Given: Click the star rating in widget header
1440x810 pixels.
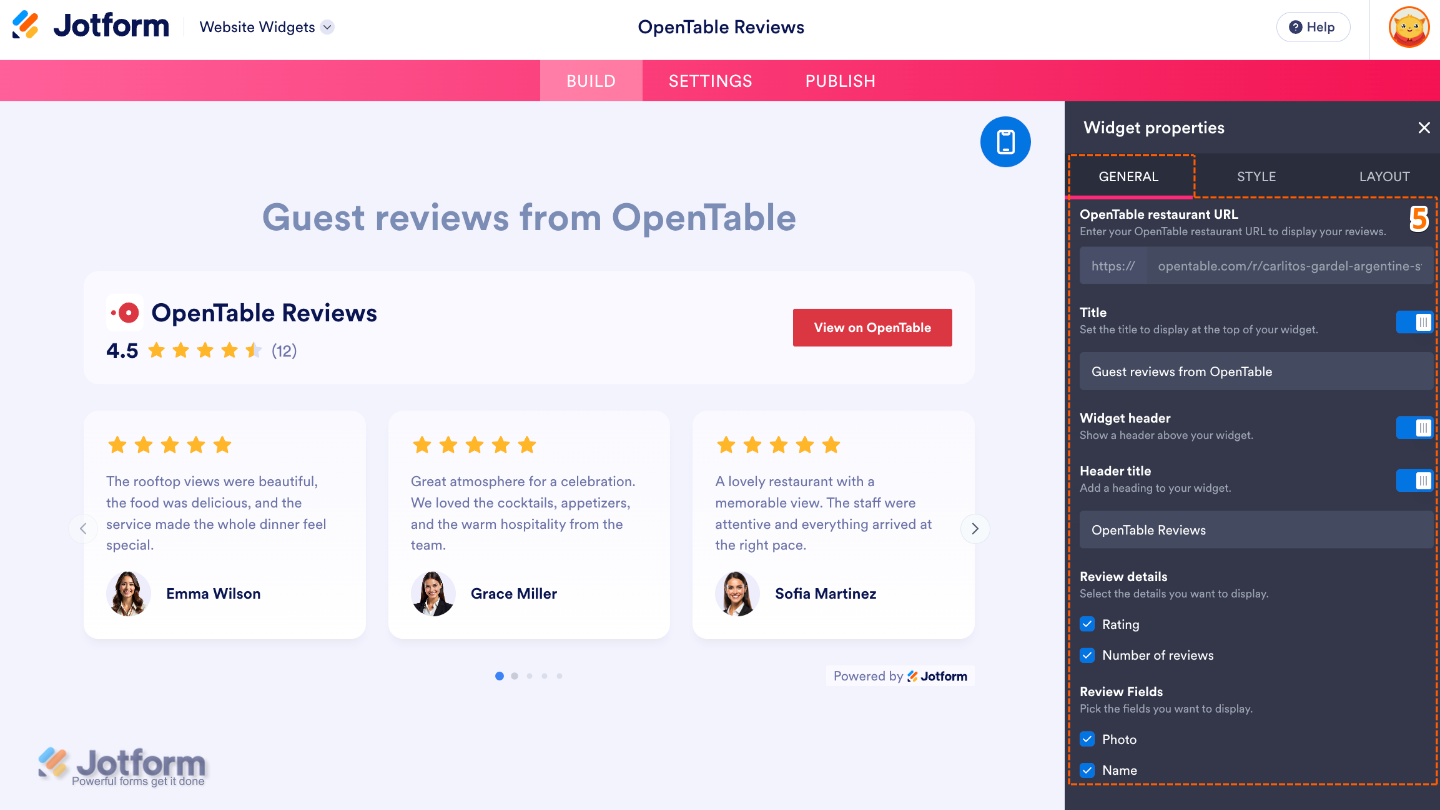Looking at the screenshot, I should pos(205,350).
